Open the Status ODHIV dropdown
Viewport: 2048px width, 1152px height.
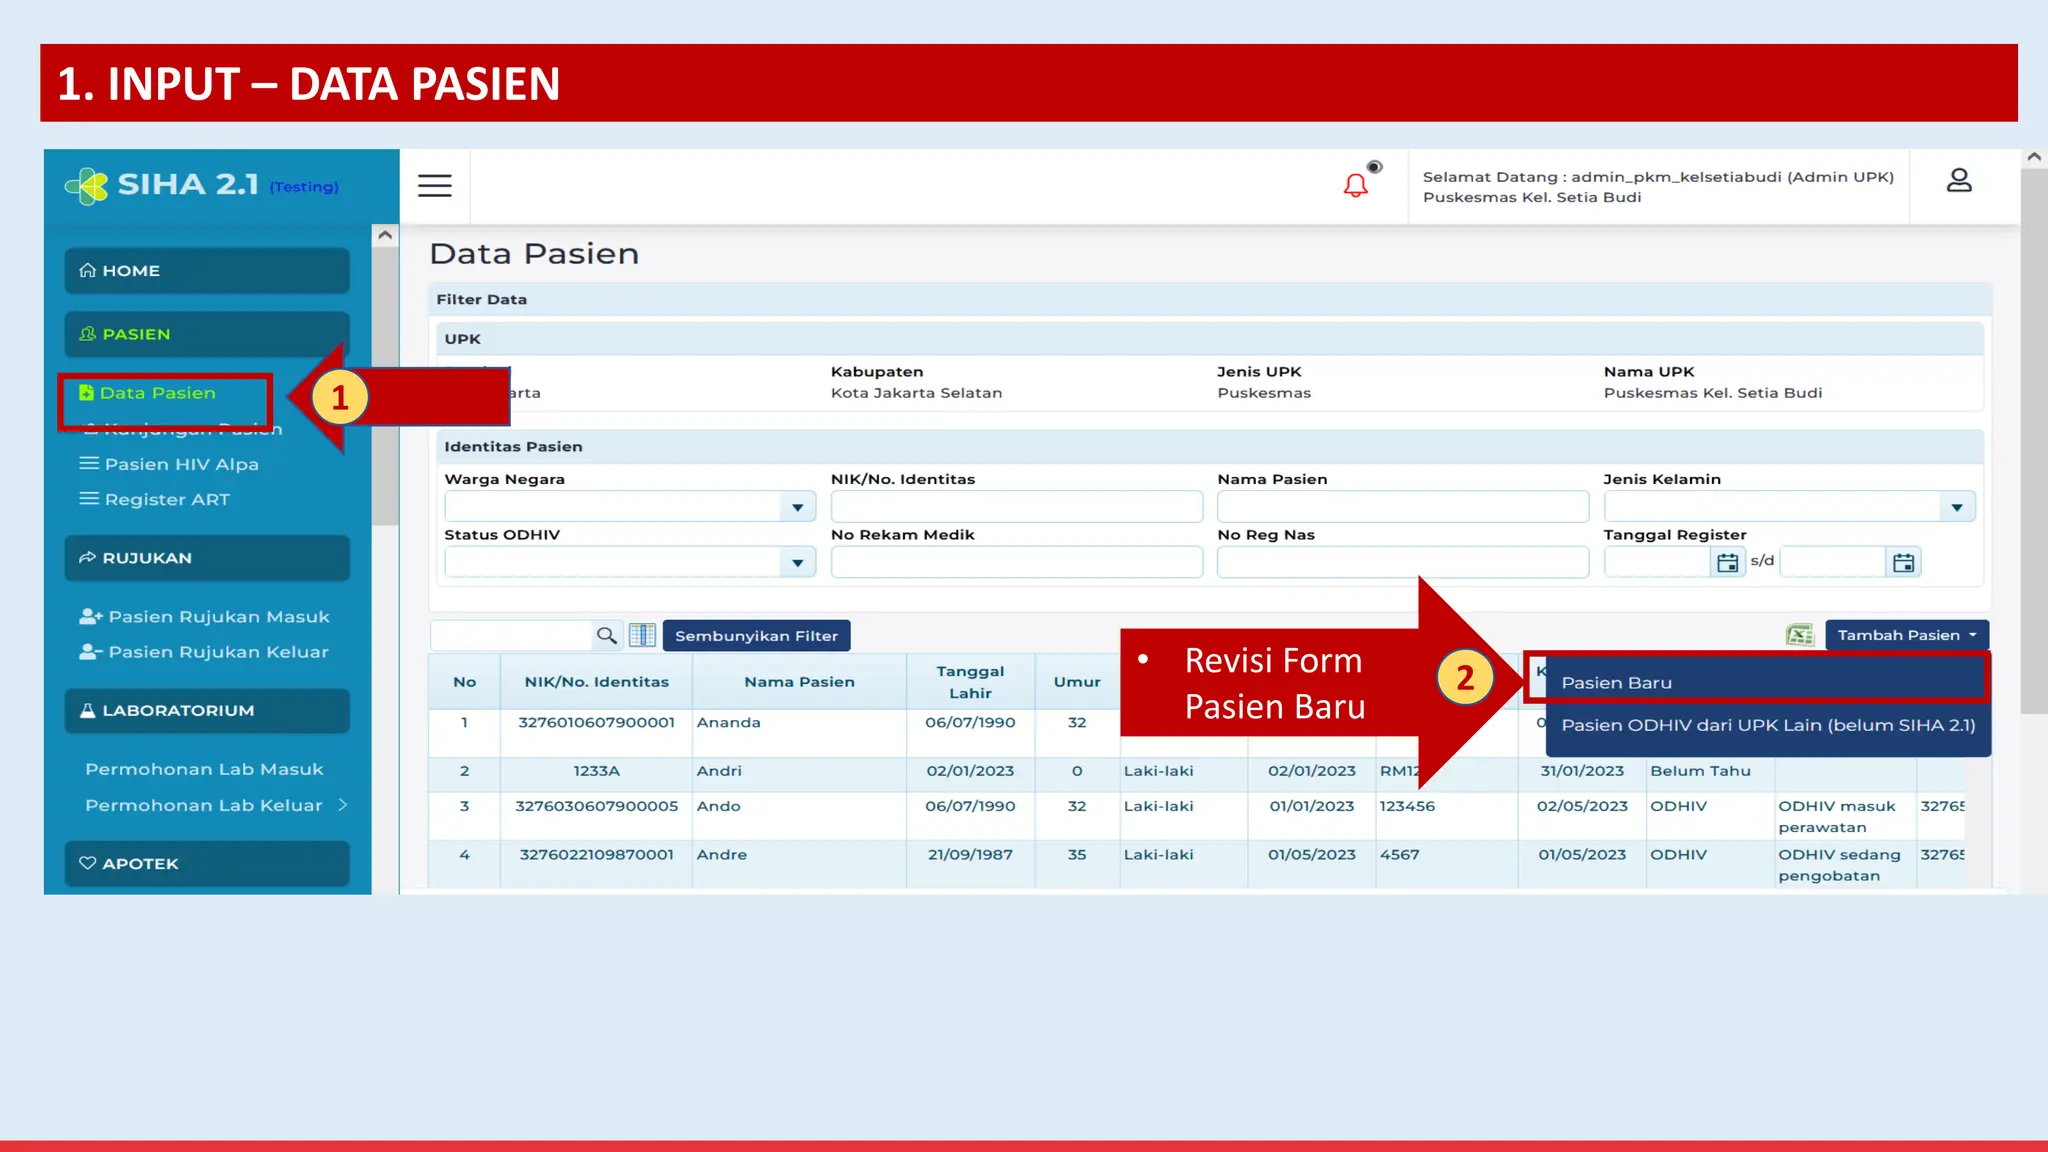(x=797, y=563)
